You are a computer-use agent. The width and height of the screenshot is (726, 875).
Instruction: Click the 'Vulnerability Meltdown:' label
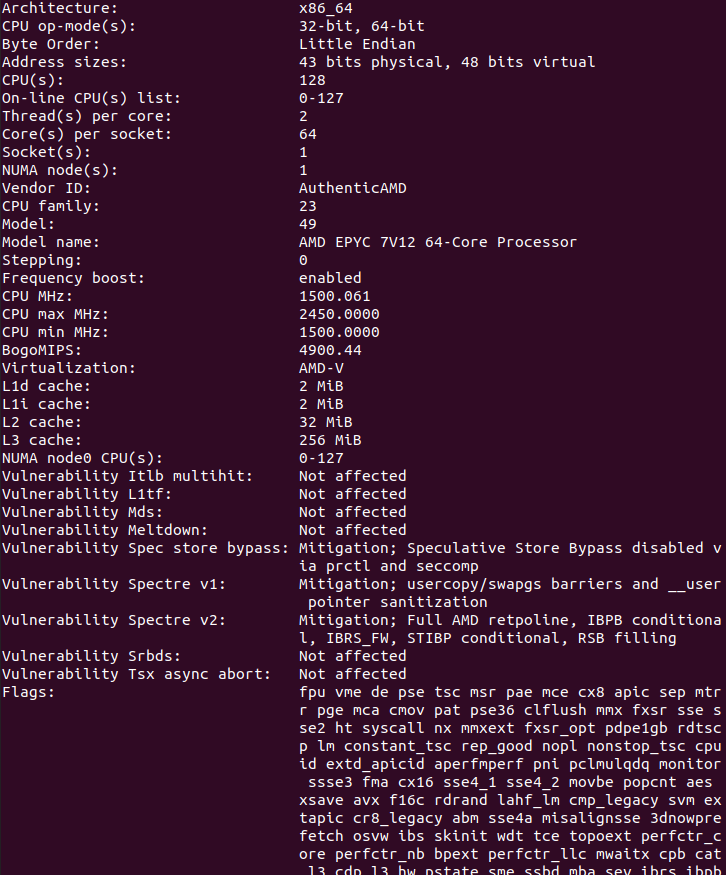(105, 530)
